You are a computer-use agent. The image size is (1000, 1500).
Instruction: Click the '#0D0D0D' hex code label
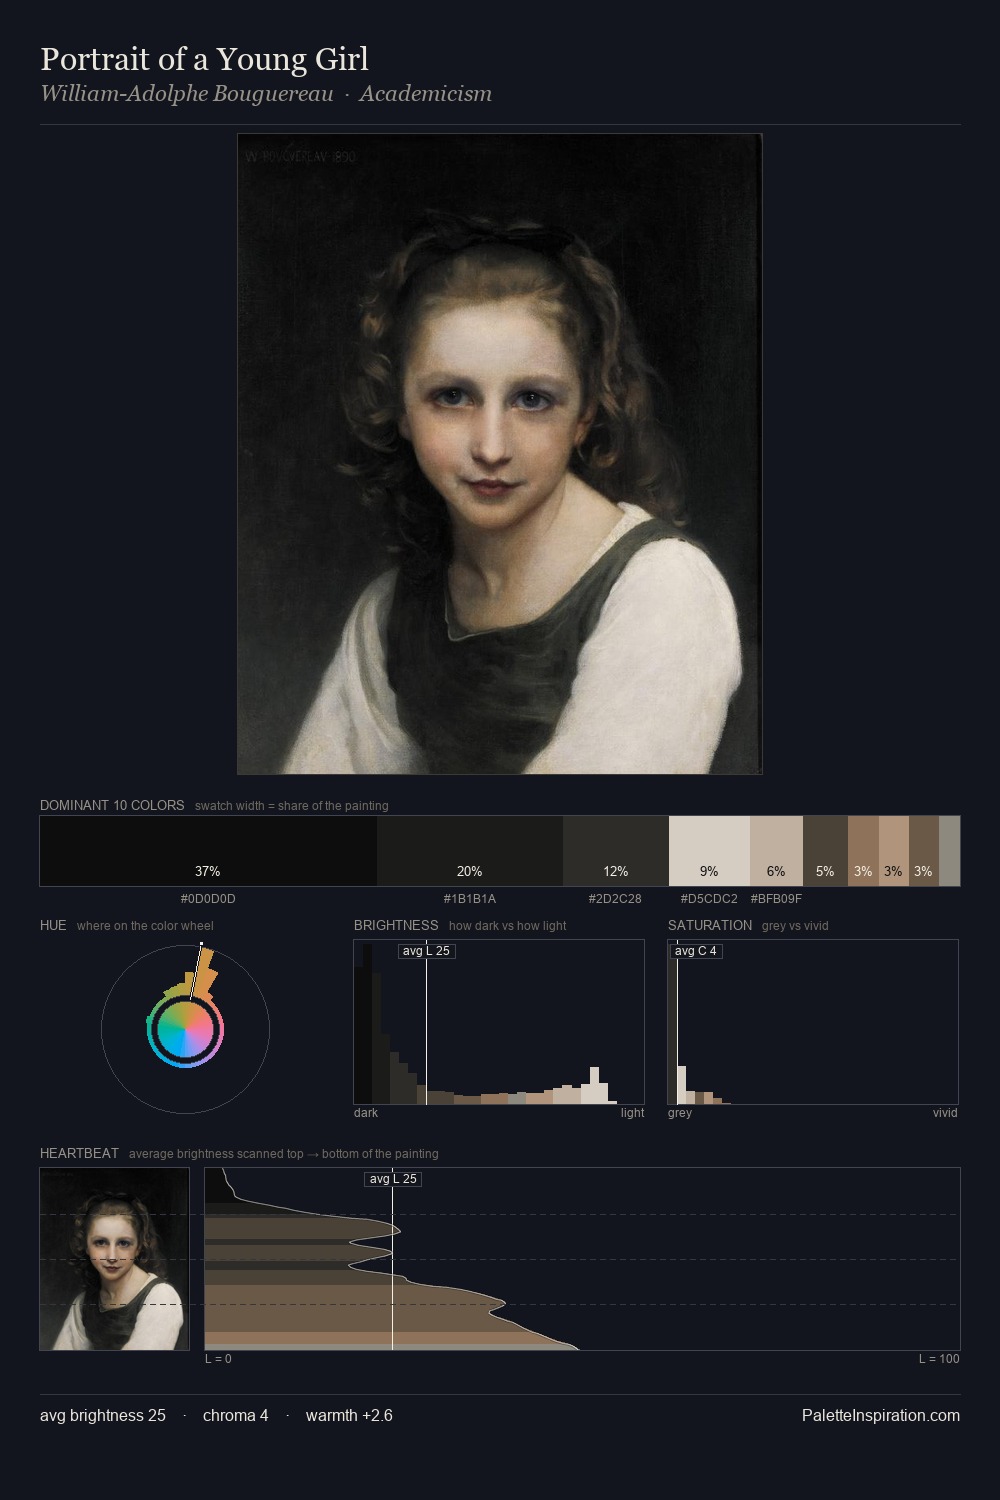[208, 899]
